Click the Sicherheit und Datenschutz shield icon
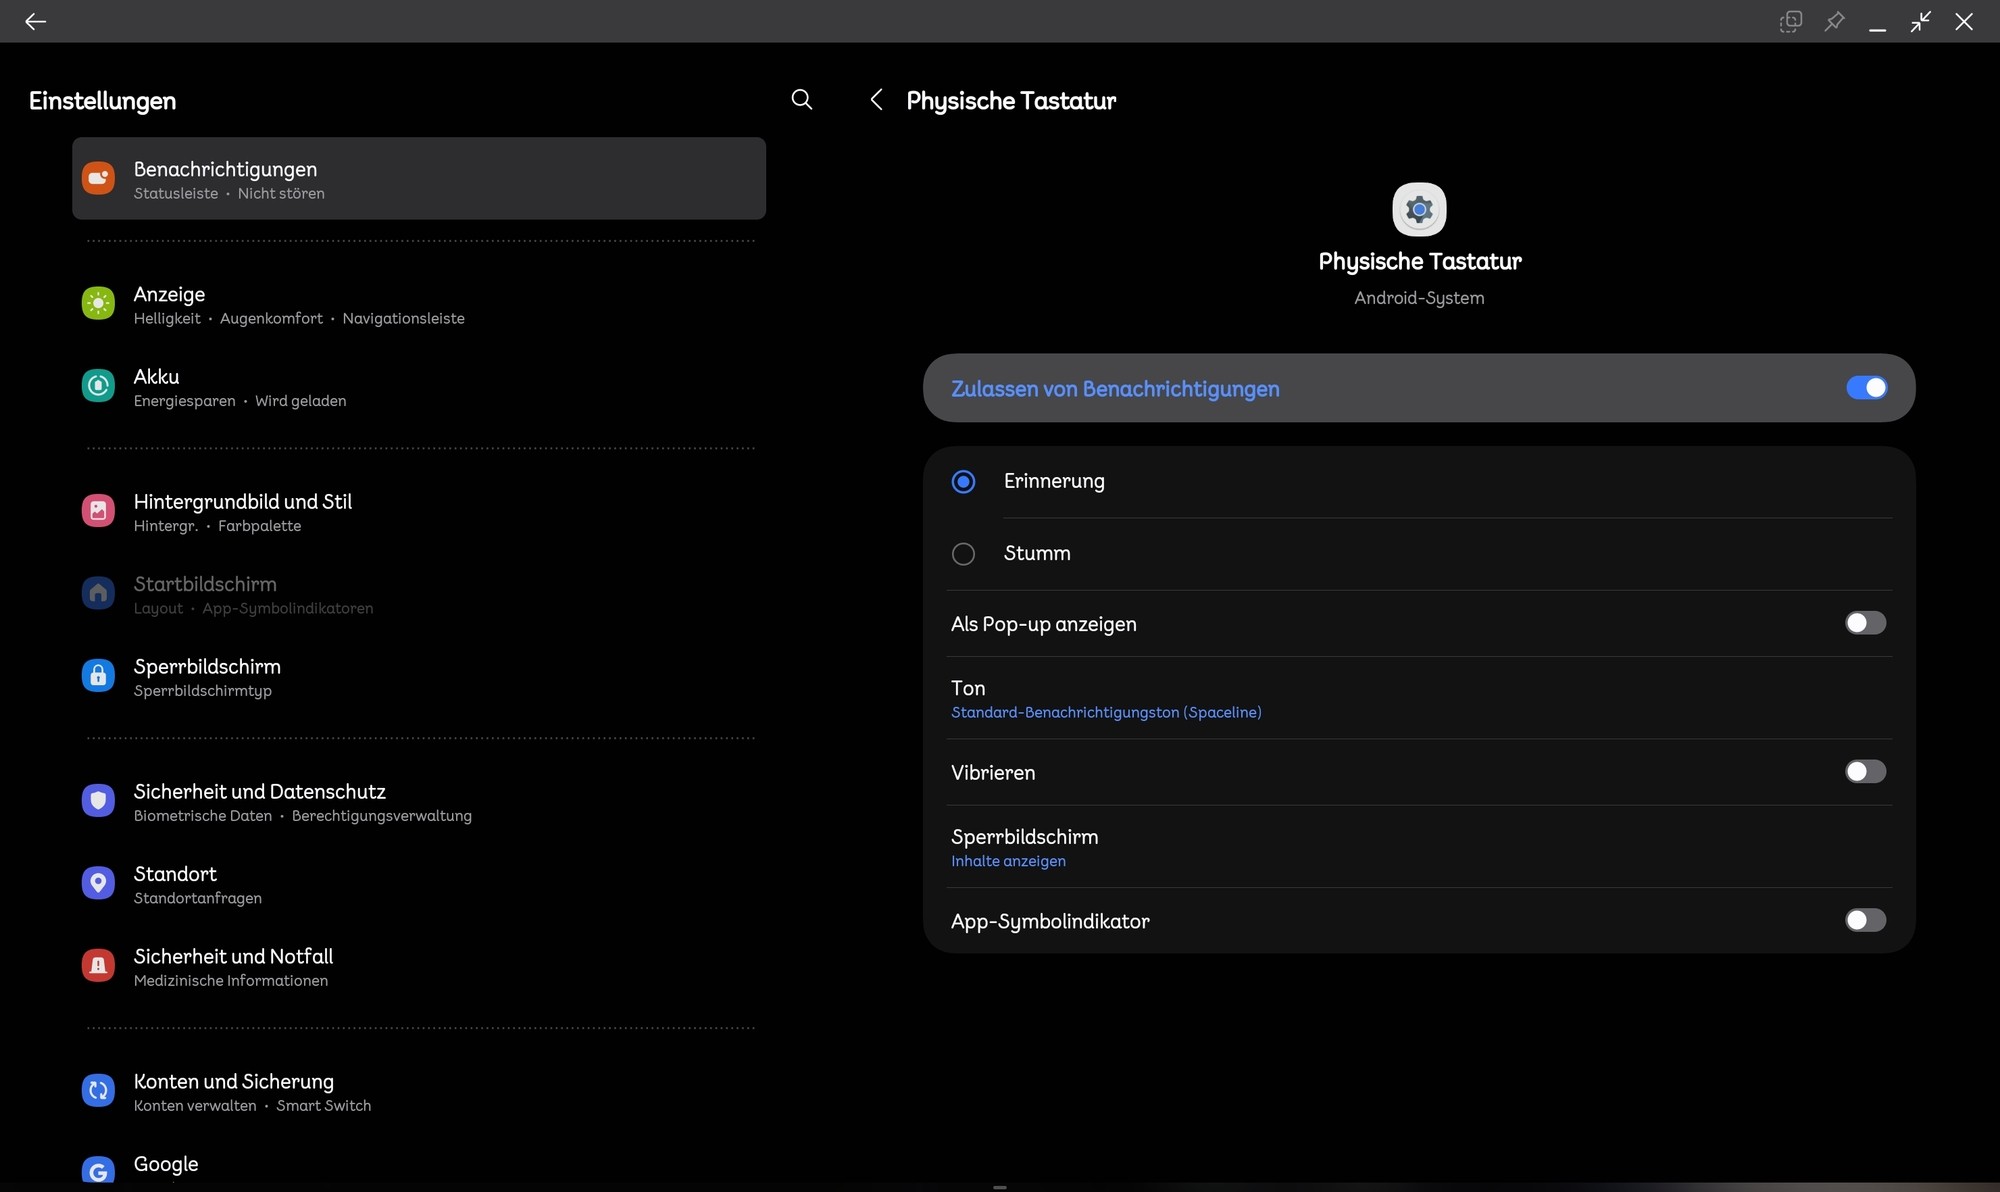2000x1192 pixels. tap(98, 800)
